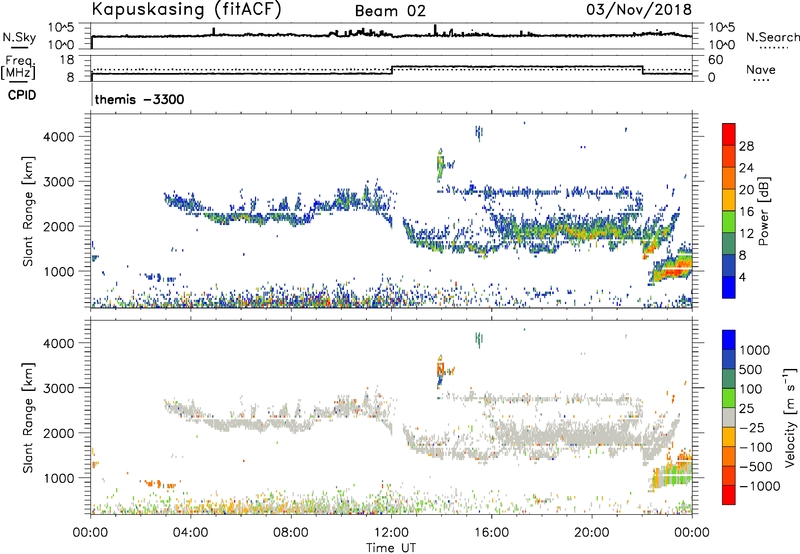Click the noise spike near 14:00 in sky noise panel
800x554 pixels.
coord(435,30)
